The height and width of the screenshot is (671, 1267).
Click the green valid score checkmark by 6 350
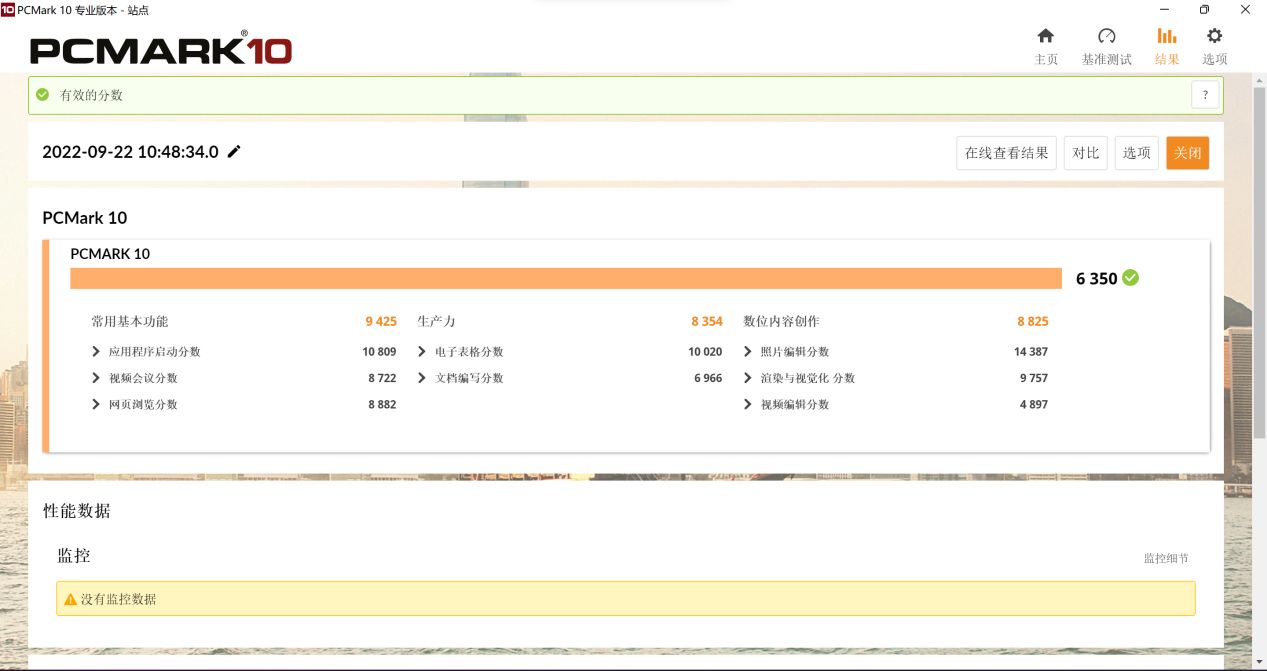pyautogui.click(x=1131, y=278)
